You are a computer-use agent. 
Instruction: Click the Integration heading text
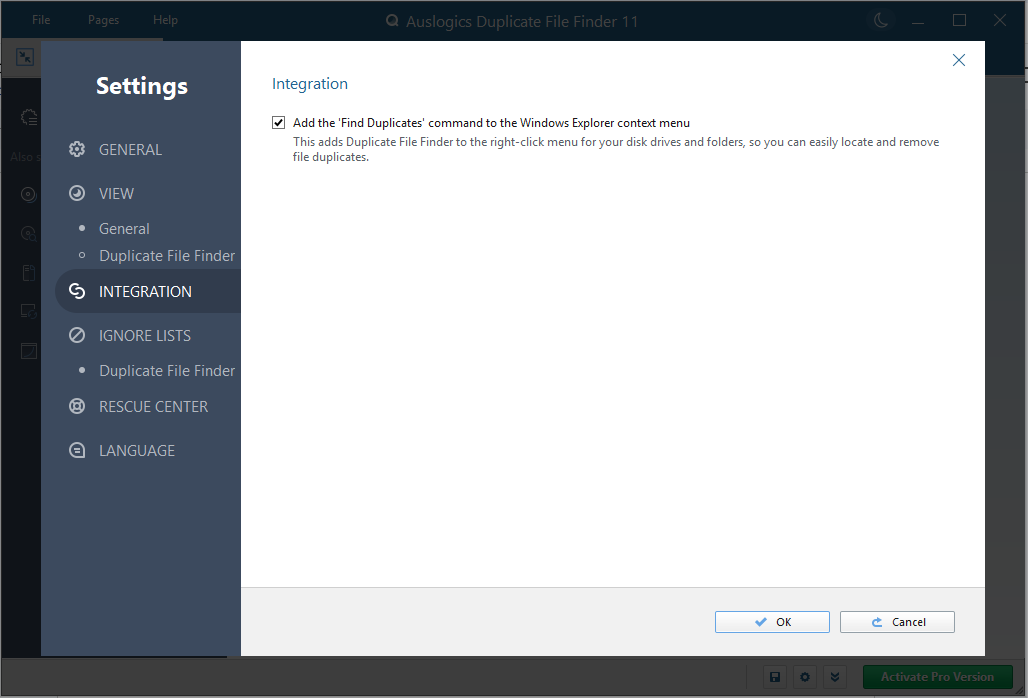[x=310, y=84]
